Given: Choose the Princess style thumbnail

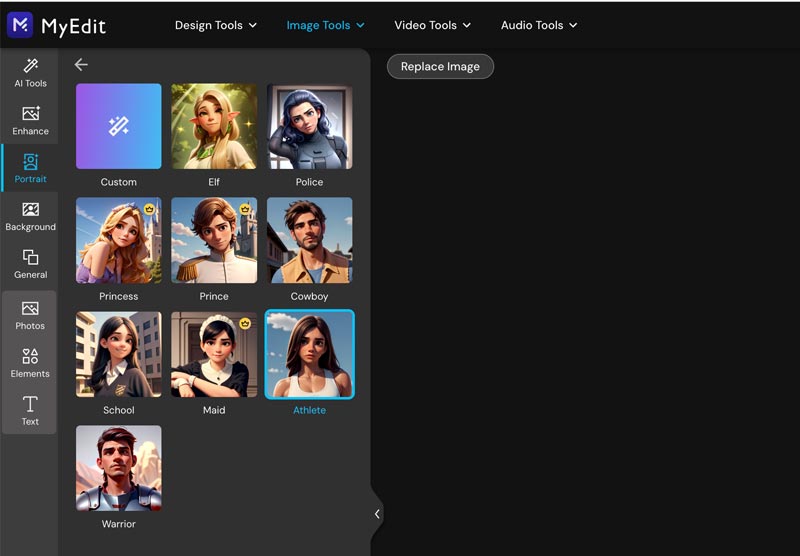Looking at the screenshot, I should pyautogui.click(x=119, y=240).
